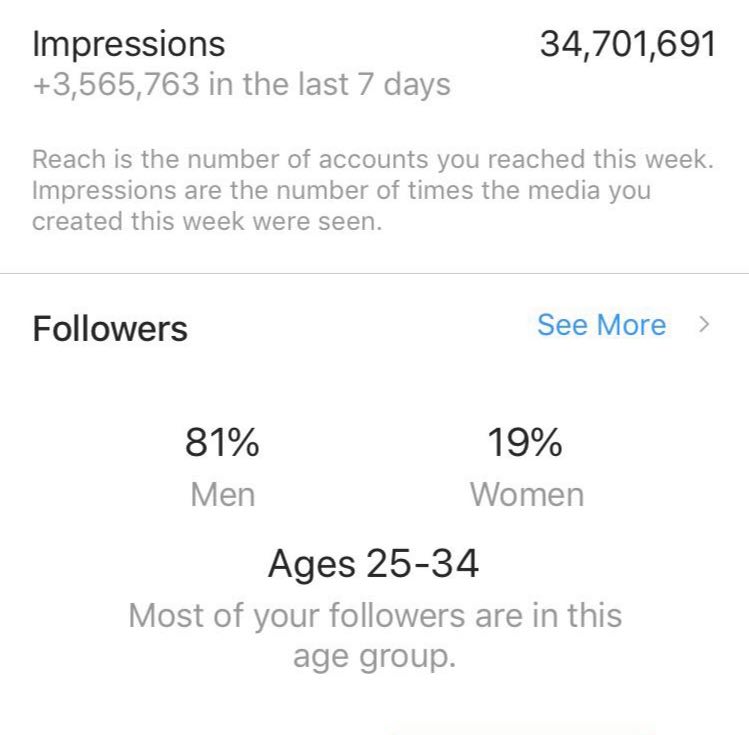Click the Men label
This screenshot has width=749, height=735.
[222, 494]
